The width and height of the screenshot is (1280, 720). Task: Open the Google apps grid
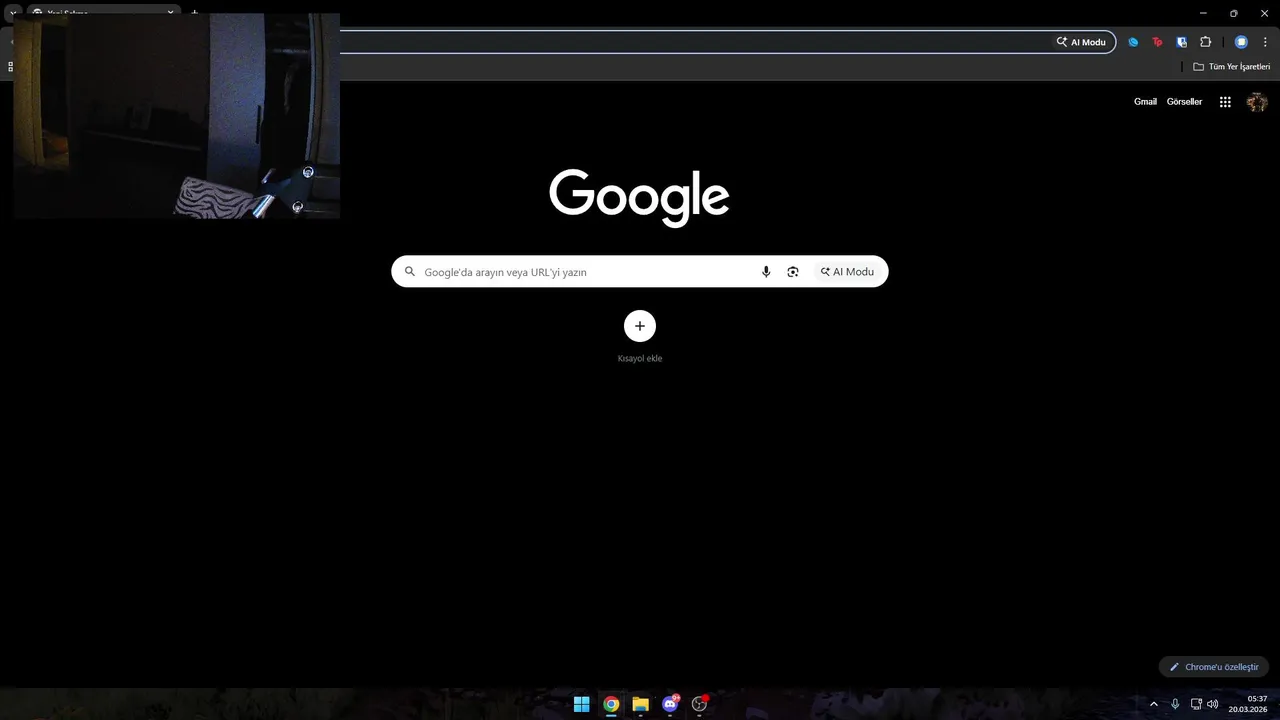1225,102
